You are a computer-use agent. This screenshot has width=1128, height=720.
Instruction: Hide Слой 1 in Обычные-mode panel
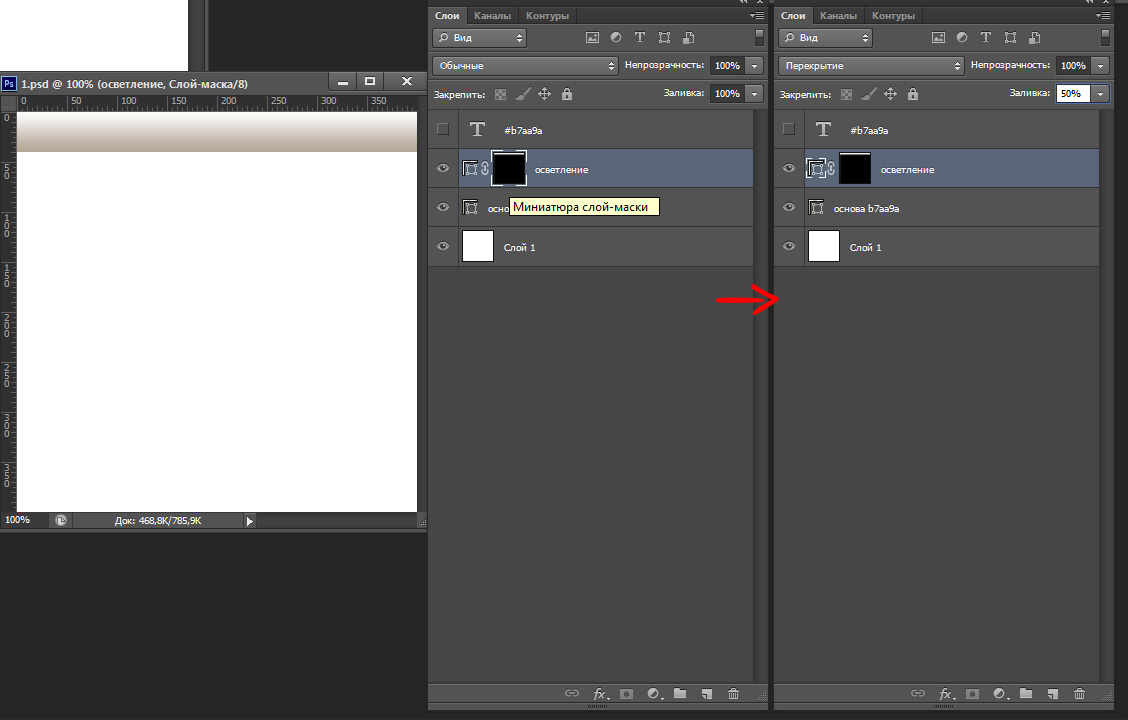[x=443, y=246]
